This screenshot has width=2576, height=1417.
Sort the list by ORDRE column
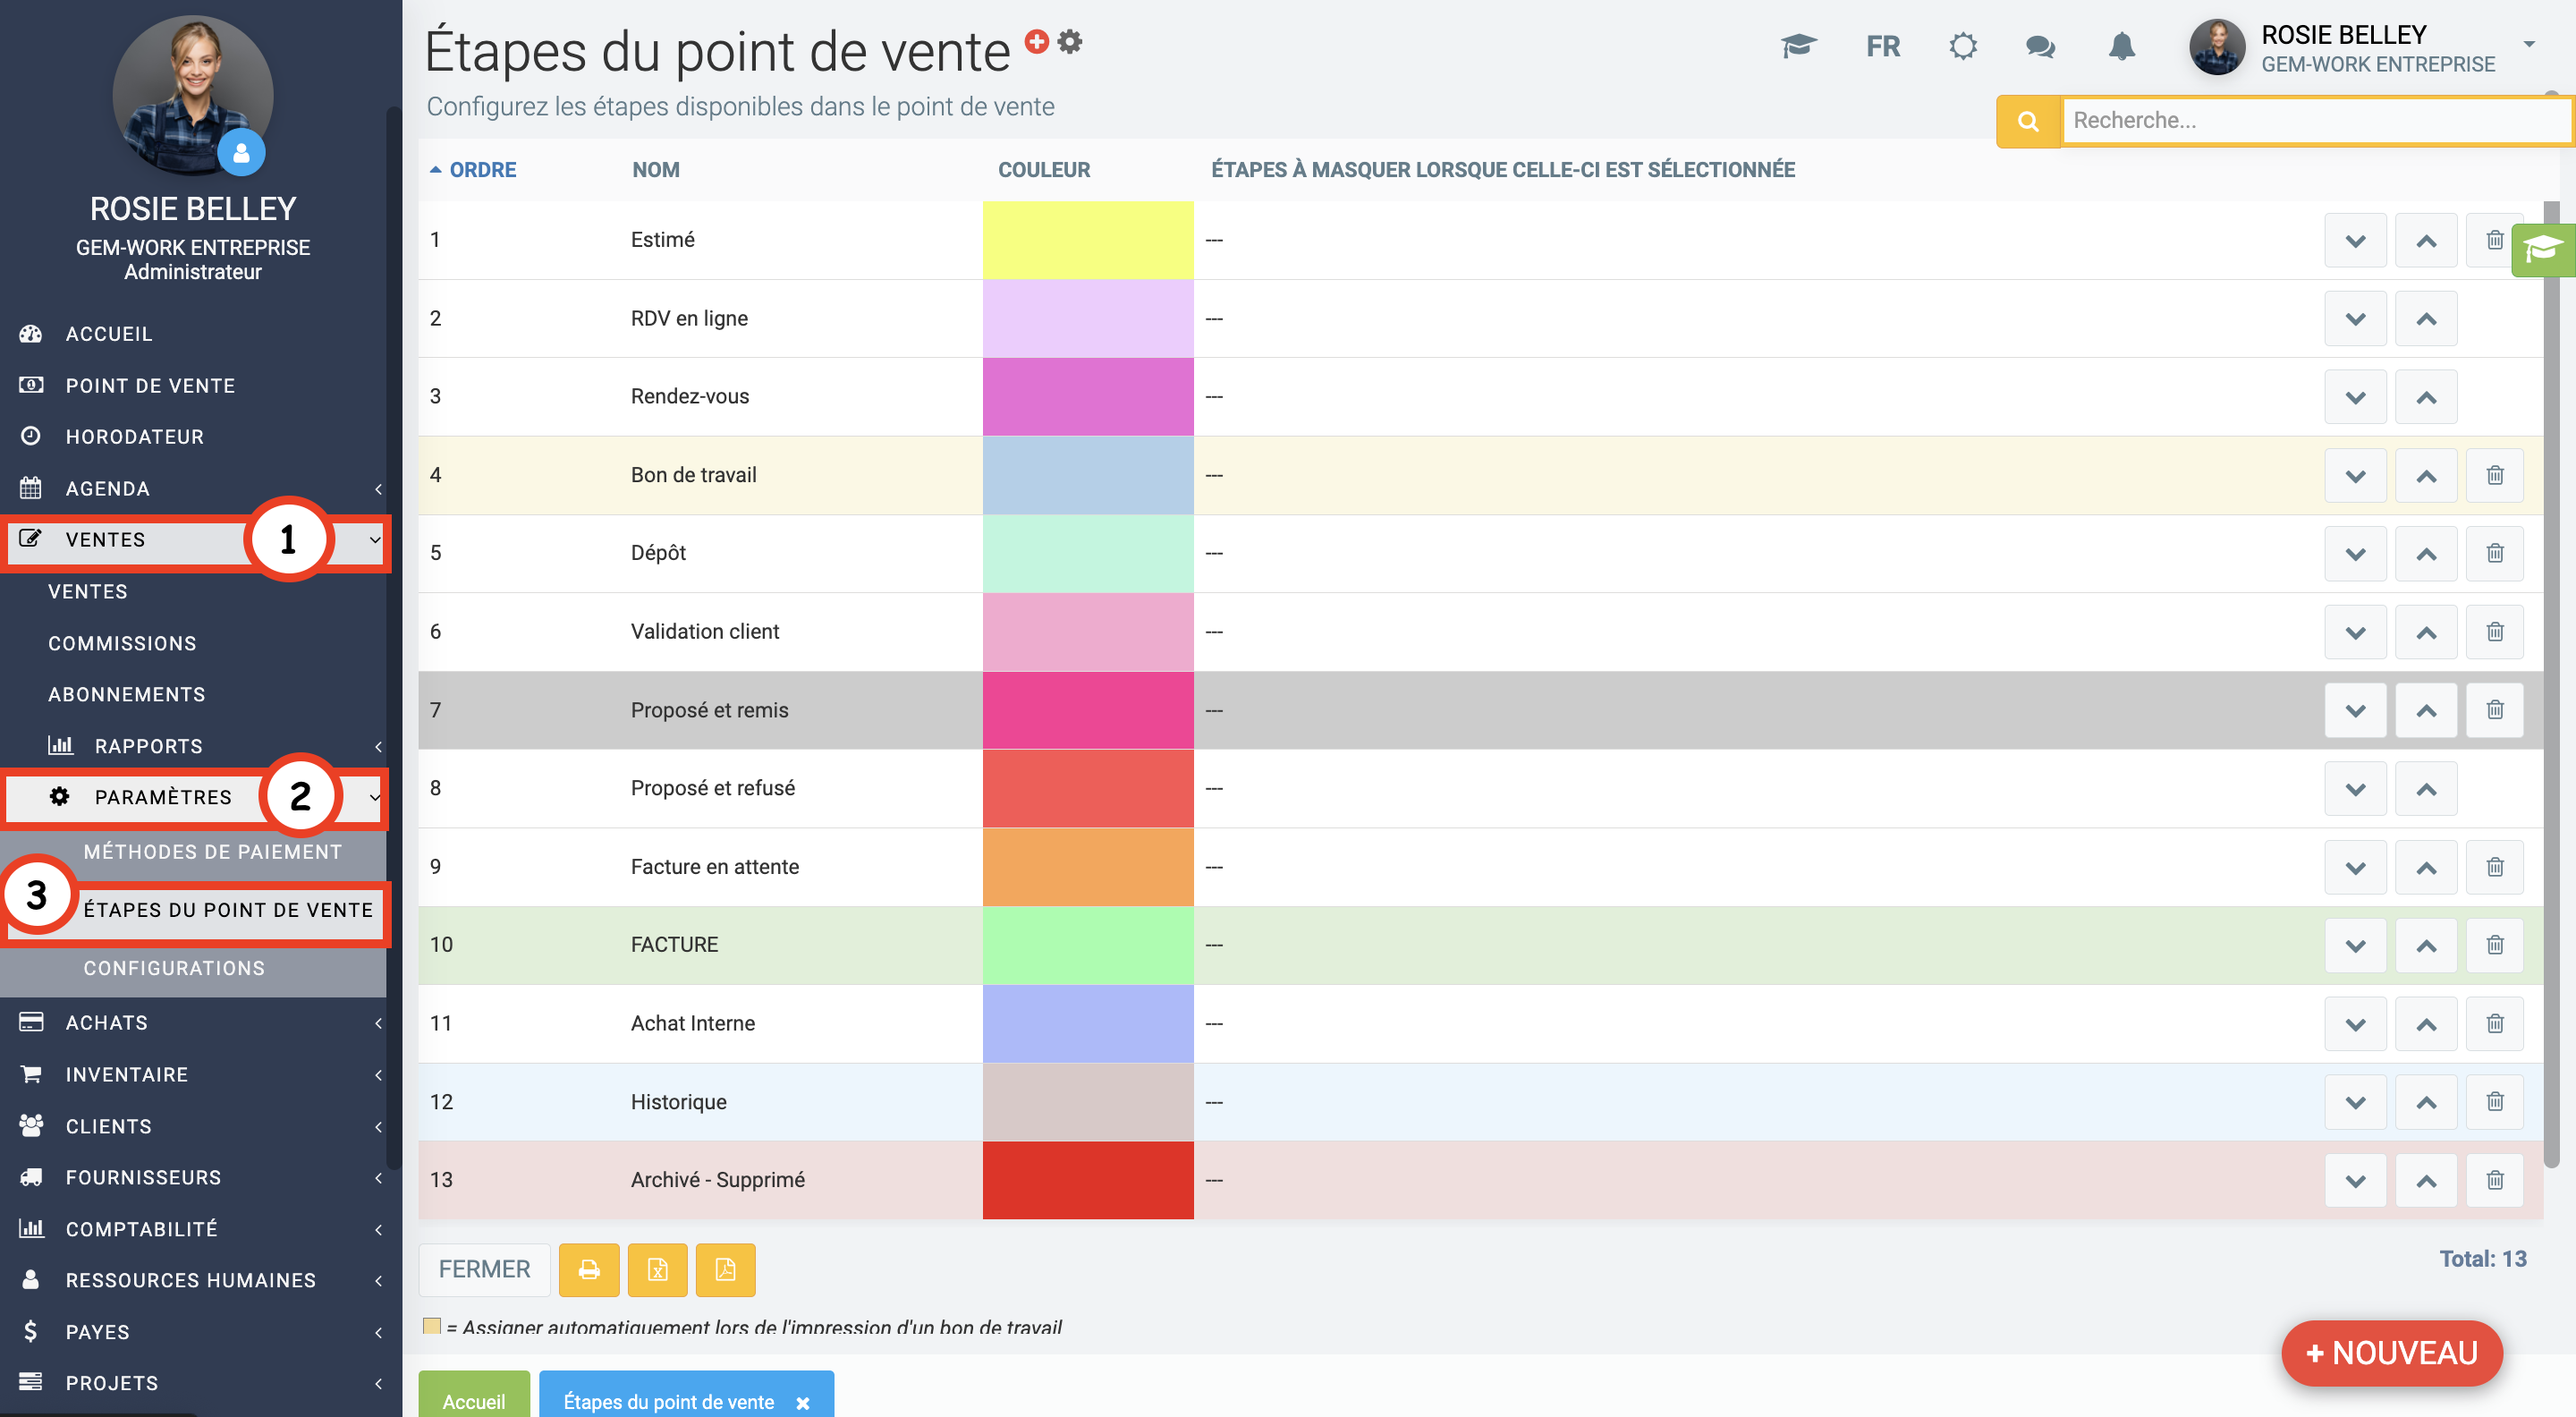point(482,169)
